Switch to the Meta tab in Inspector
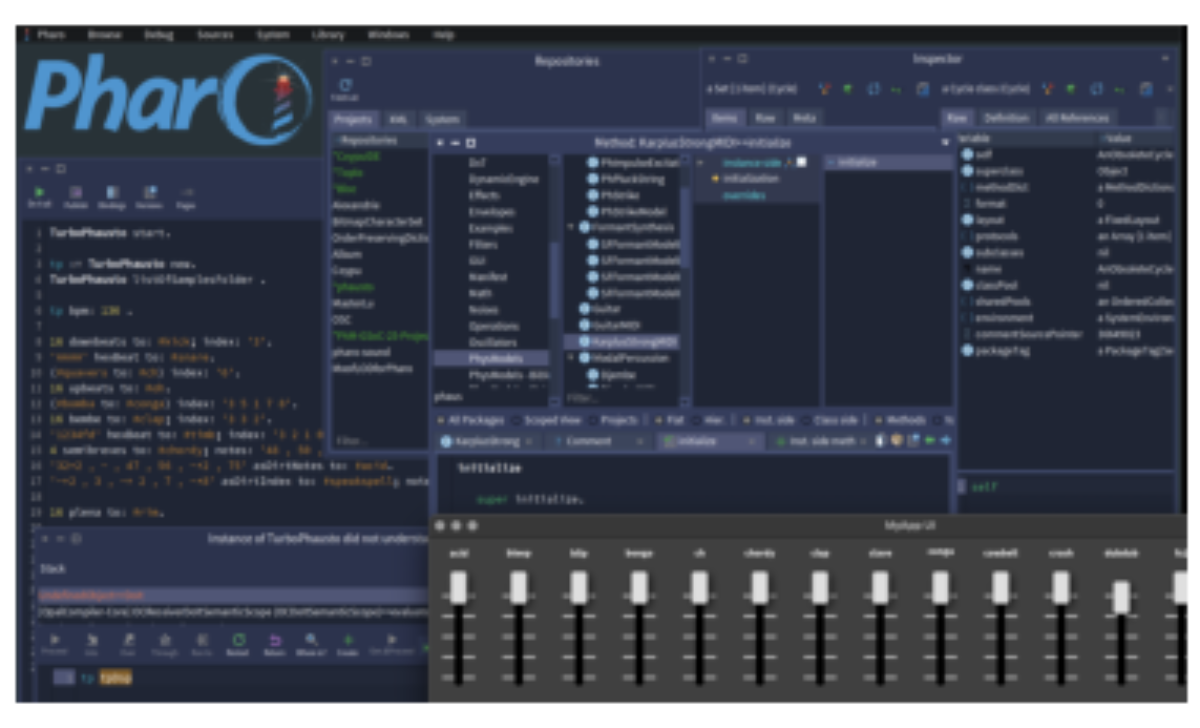The image size is (1200, 728). click(x=804, y=118)
